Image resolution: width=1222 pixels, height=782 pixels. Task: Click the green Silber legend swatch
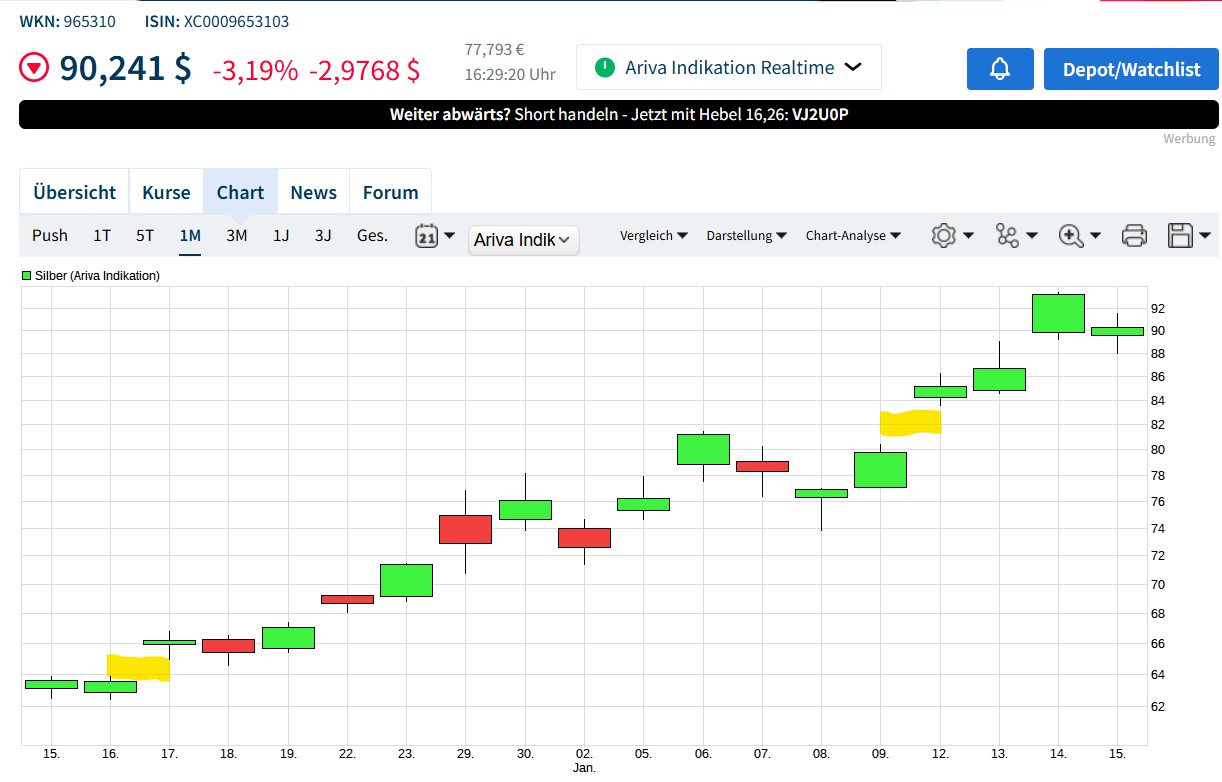coord(27,276)
